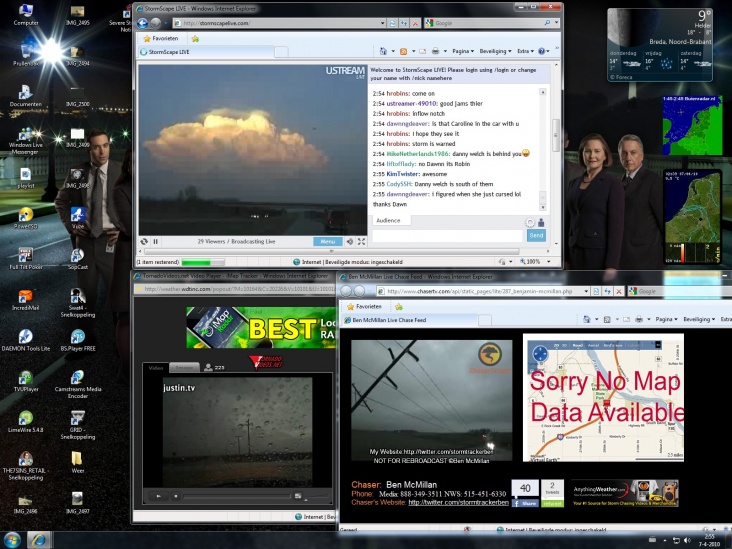Switch the Ustream video to fullscreen

(361, 241)
